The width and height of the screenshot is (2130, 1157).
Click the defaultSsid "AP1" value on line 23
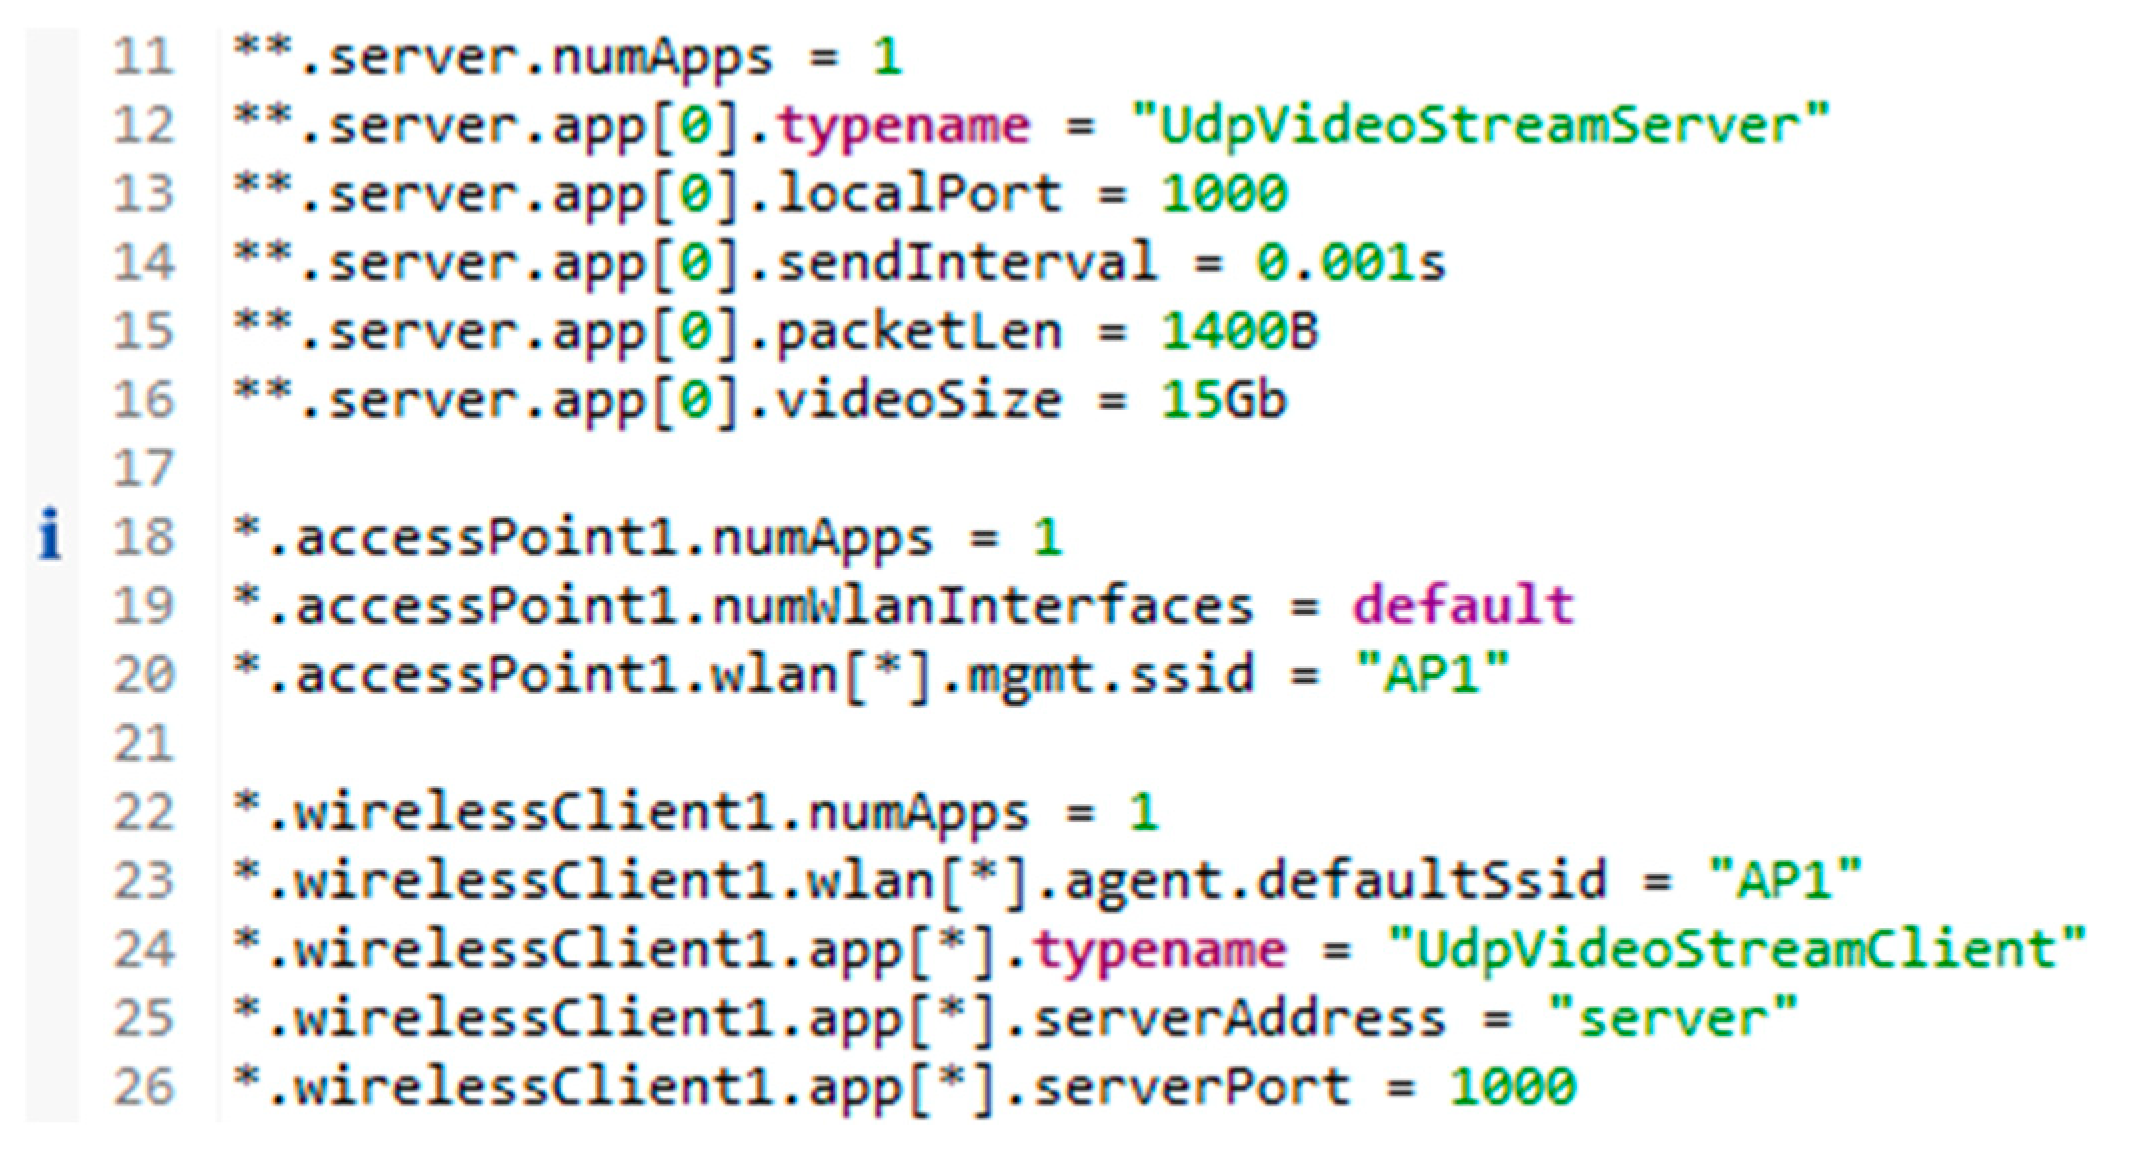pos(1785,880)
